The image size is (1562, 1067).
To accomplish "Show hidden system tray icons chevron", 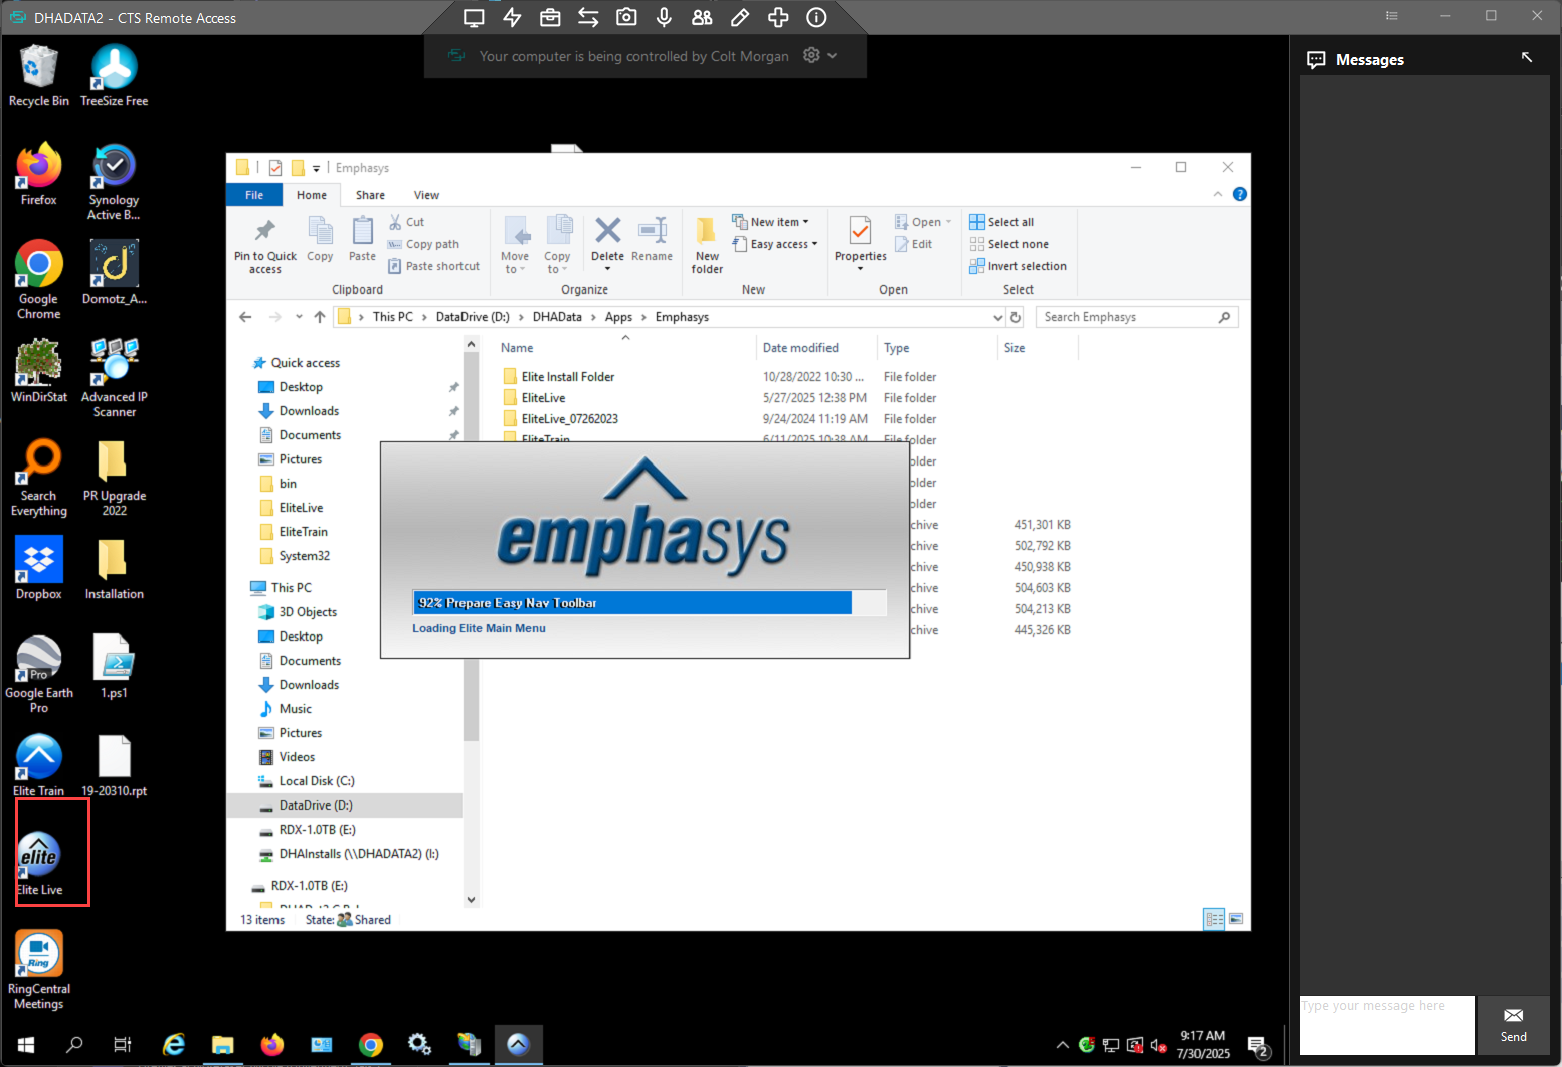I will [1062, 1045].
